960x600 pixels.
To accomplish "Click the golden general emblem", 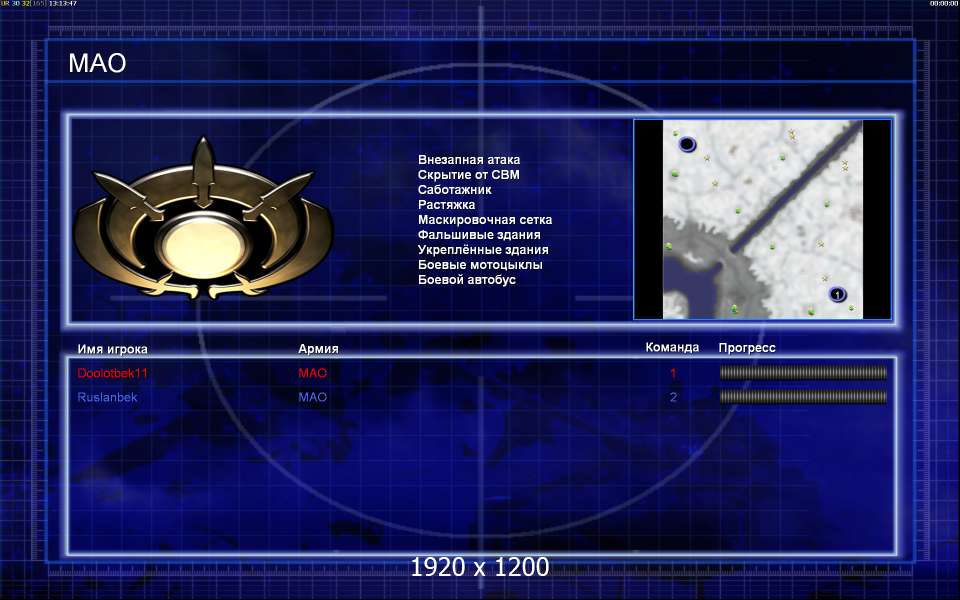I will 203,219.
